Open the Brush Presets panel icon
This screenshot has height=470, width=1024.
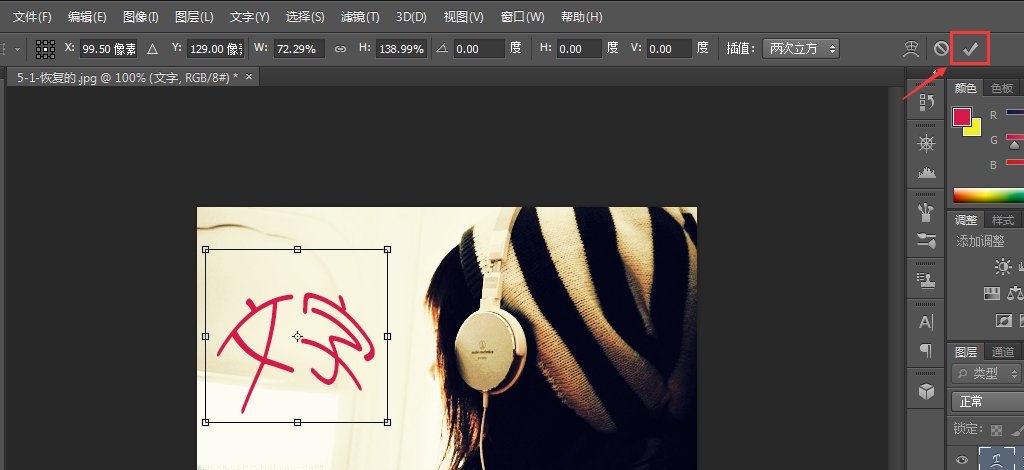(926, 212)
